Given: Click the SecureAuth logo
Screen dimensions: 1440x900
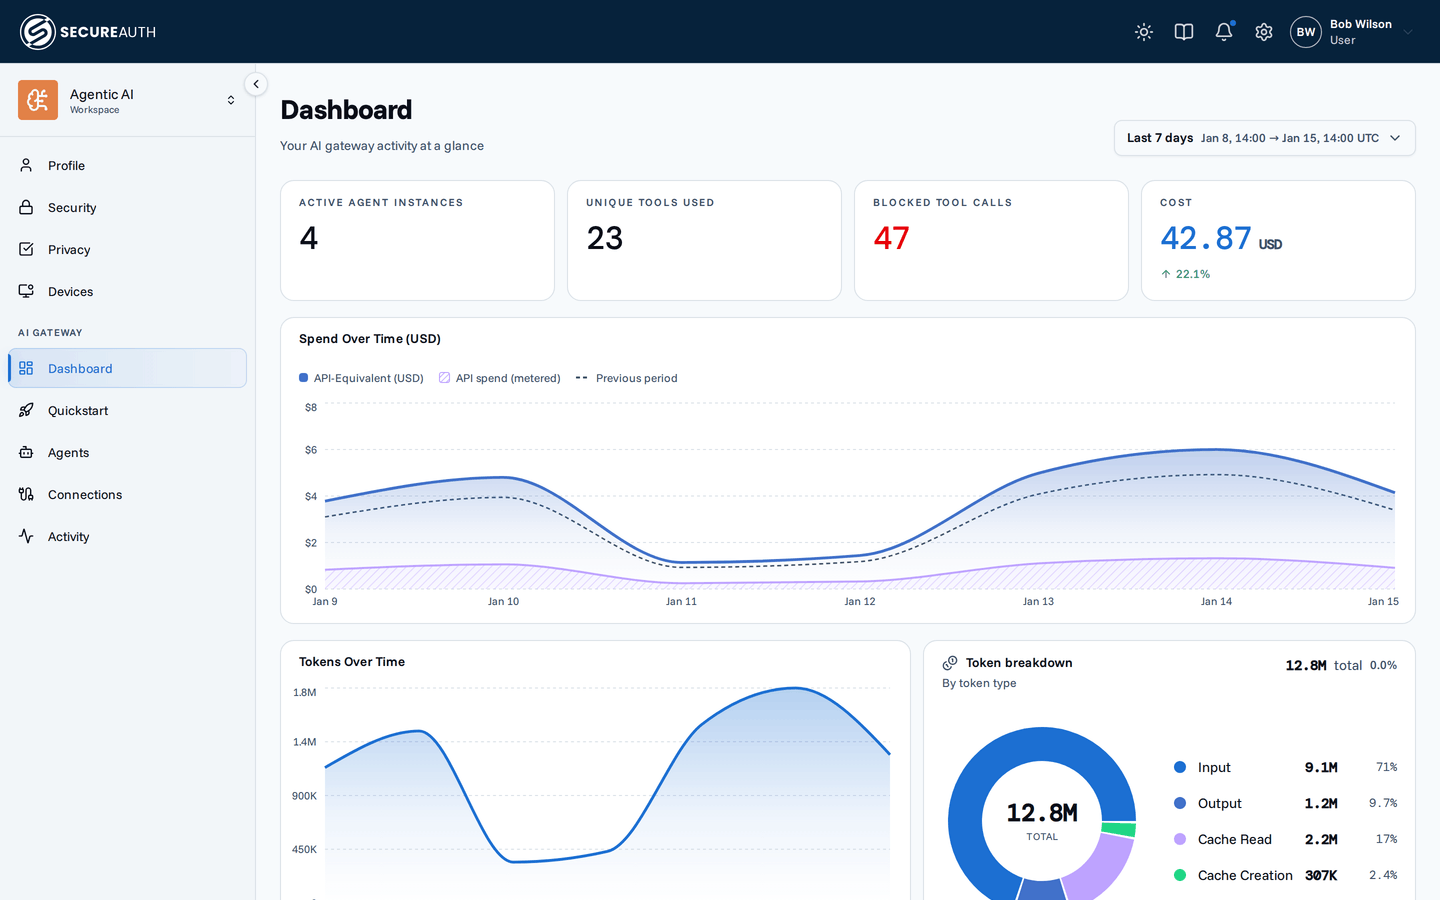Looking at the screenshot, I should pos(88,32).
